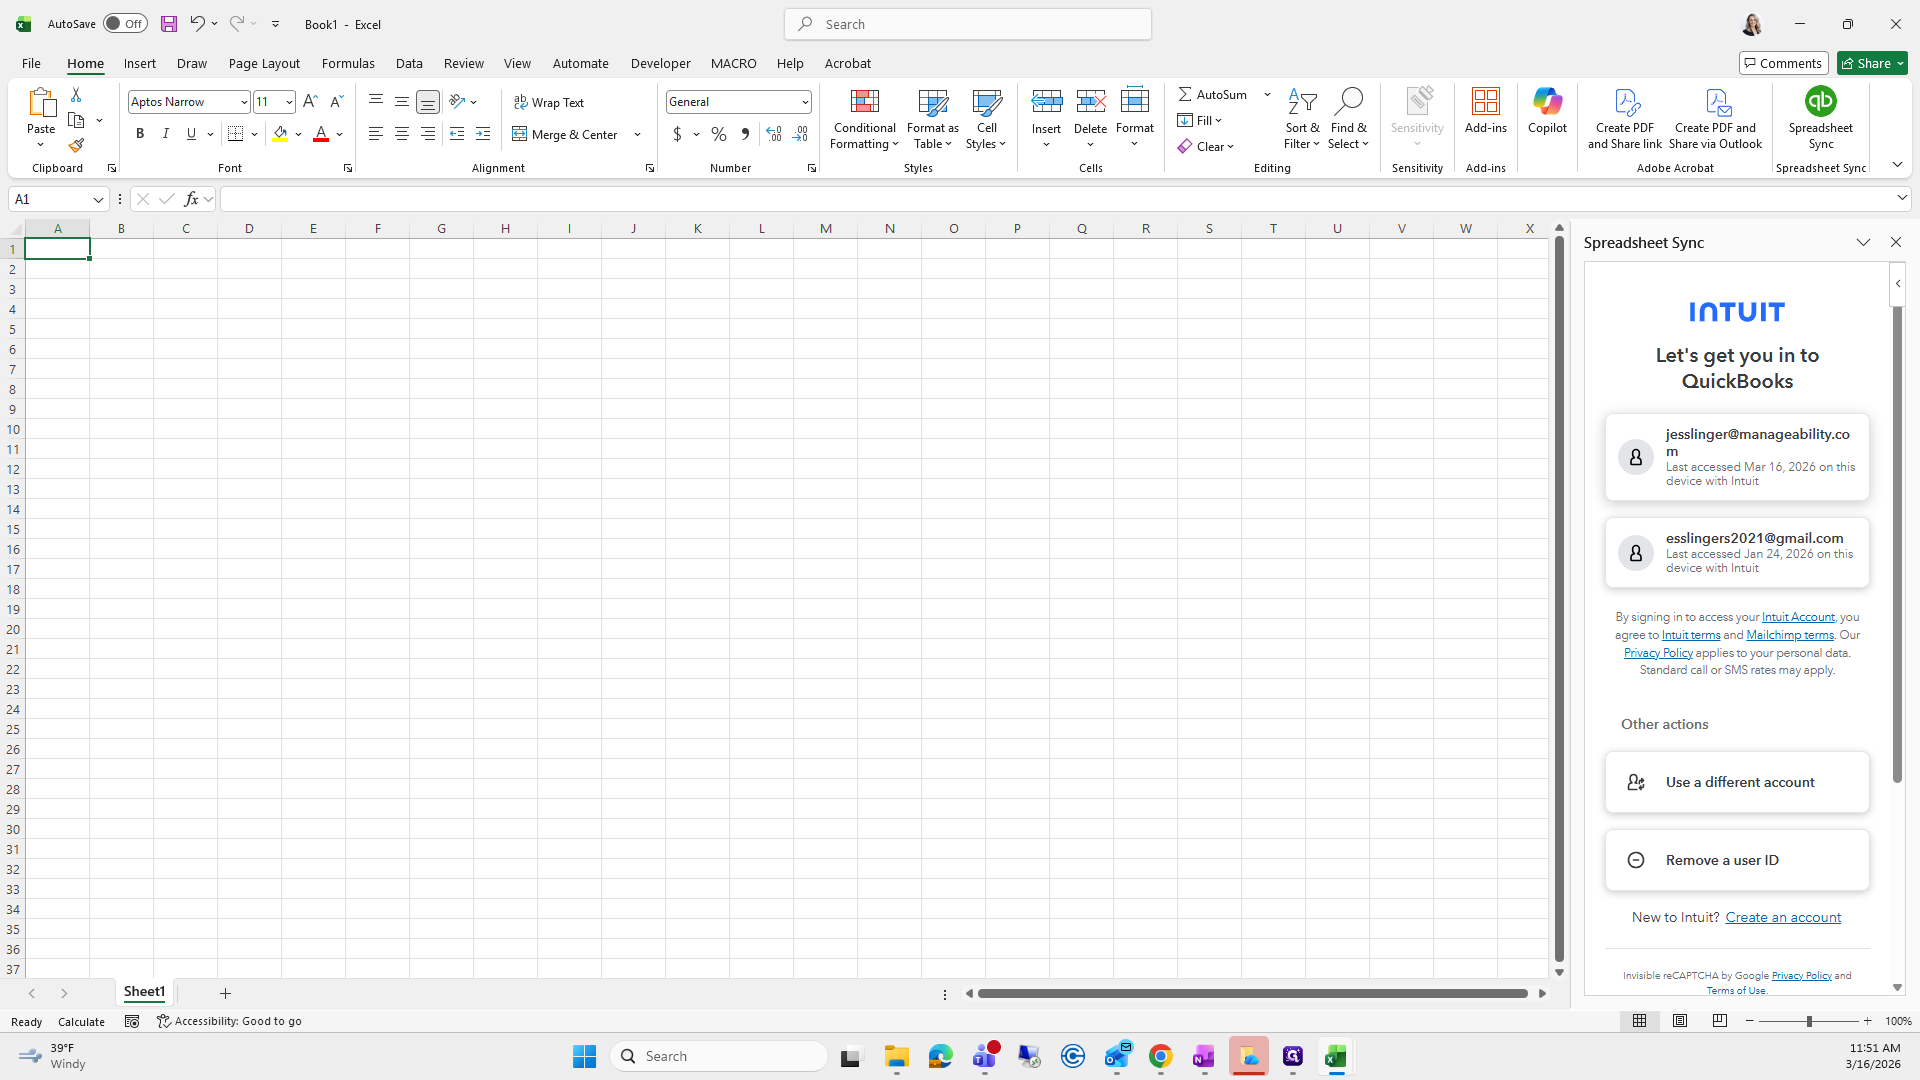Click the font color red swatch

coord(321,134)
